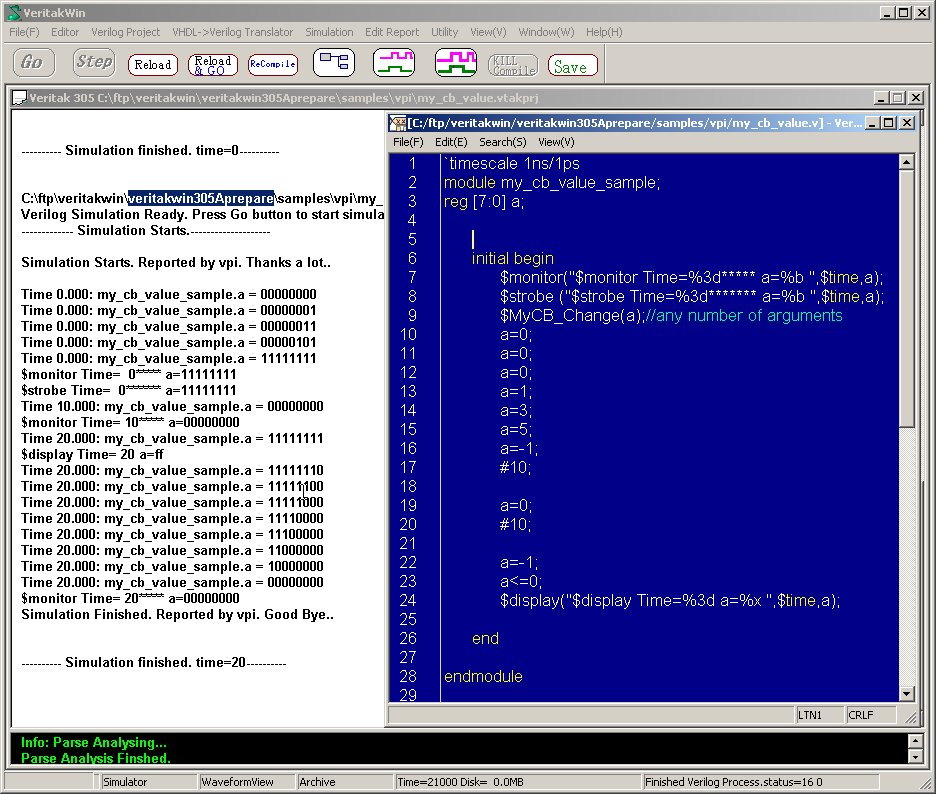Viewport: 936px width, 794px height.
Task: Click the Archive status bar pane
Action: pyautogui.click(x=344, y=782)
